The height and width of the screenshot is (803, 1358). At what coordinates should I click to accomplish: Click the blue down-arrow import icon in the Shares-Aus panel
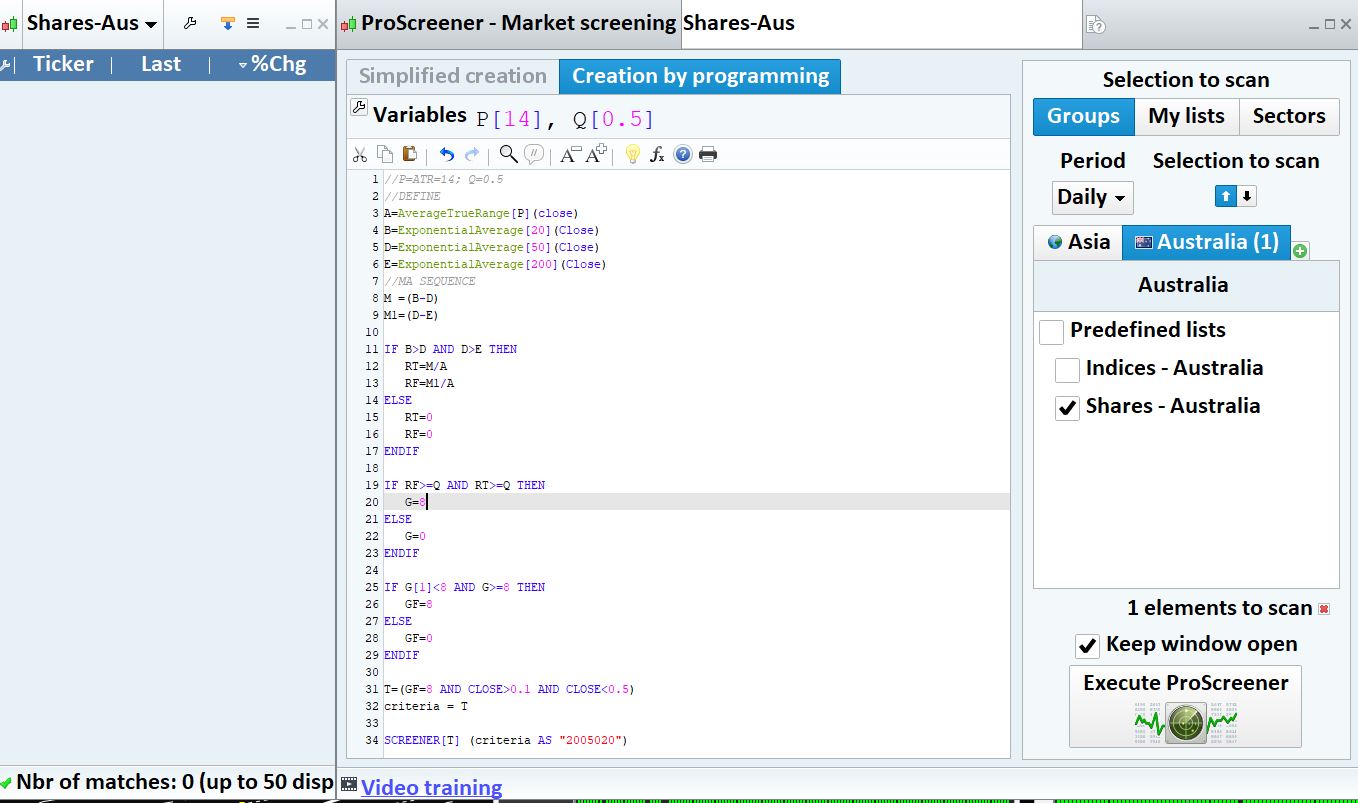(x=227, y=23)
